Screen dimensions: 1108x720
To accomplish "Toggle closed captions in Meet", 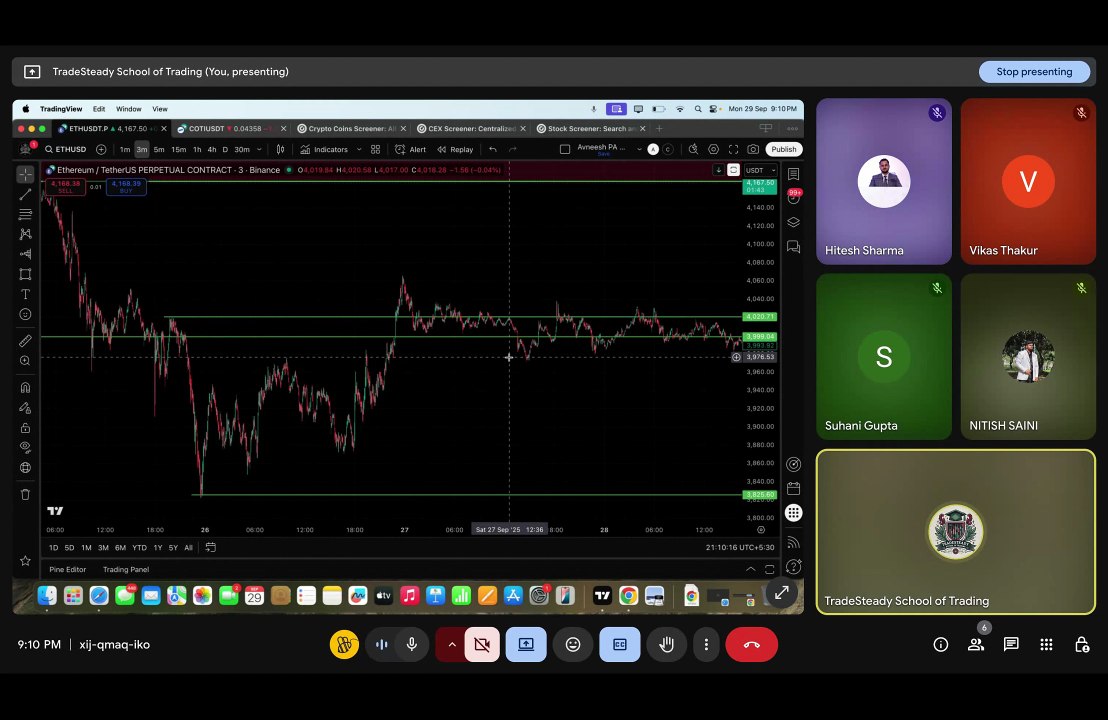I will [x=620, y=644].
